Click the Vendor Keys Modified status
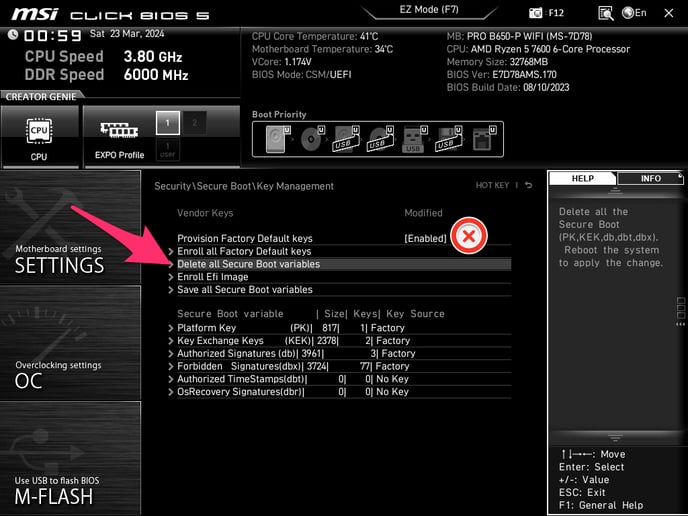Image resolution: width=688 pixels, height=516 pixels. tap(423, 213)
